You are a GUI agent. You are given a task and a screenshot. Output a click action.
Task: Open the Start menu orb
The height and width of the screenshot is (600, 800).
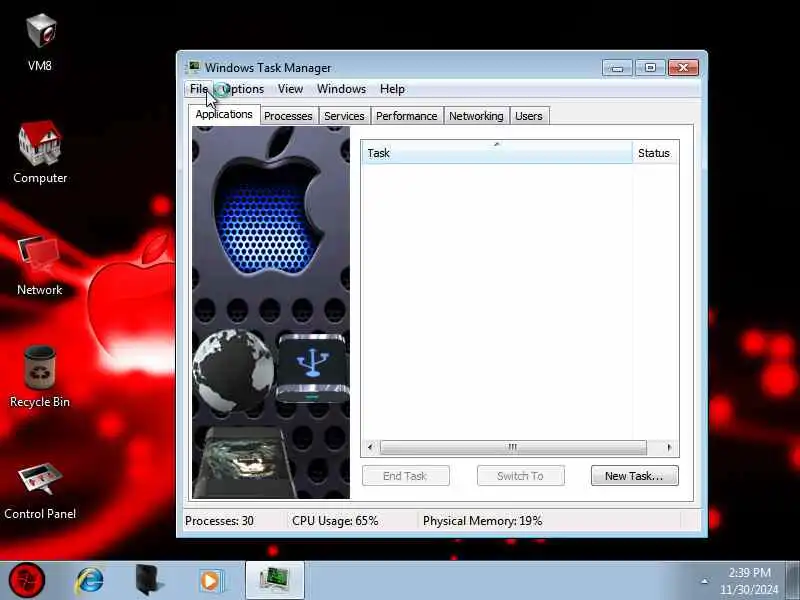(x=27, y=580)
